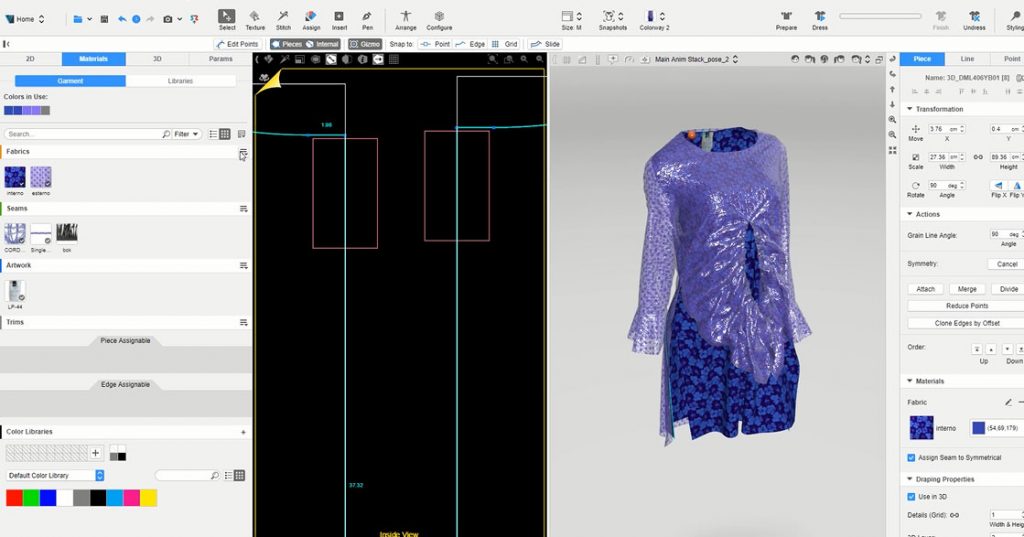Toggle the Gizmo button
Image resolution: width=1024 pixels, height=537 pixels.
364,44
